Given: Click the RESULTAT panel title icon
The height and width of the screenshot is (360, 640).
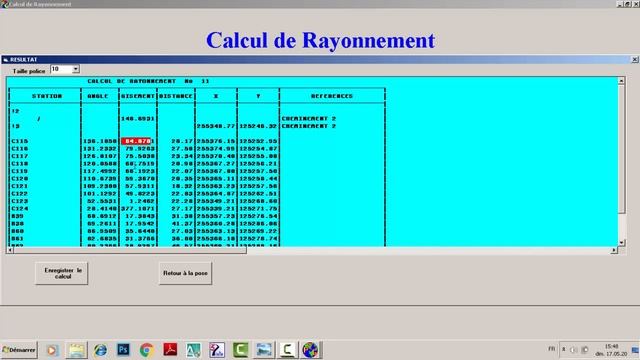Looking at the screenshot, I should (x=5, y=60).
